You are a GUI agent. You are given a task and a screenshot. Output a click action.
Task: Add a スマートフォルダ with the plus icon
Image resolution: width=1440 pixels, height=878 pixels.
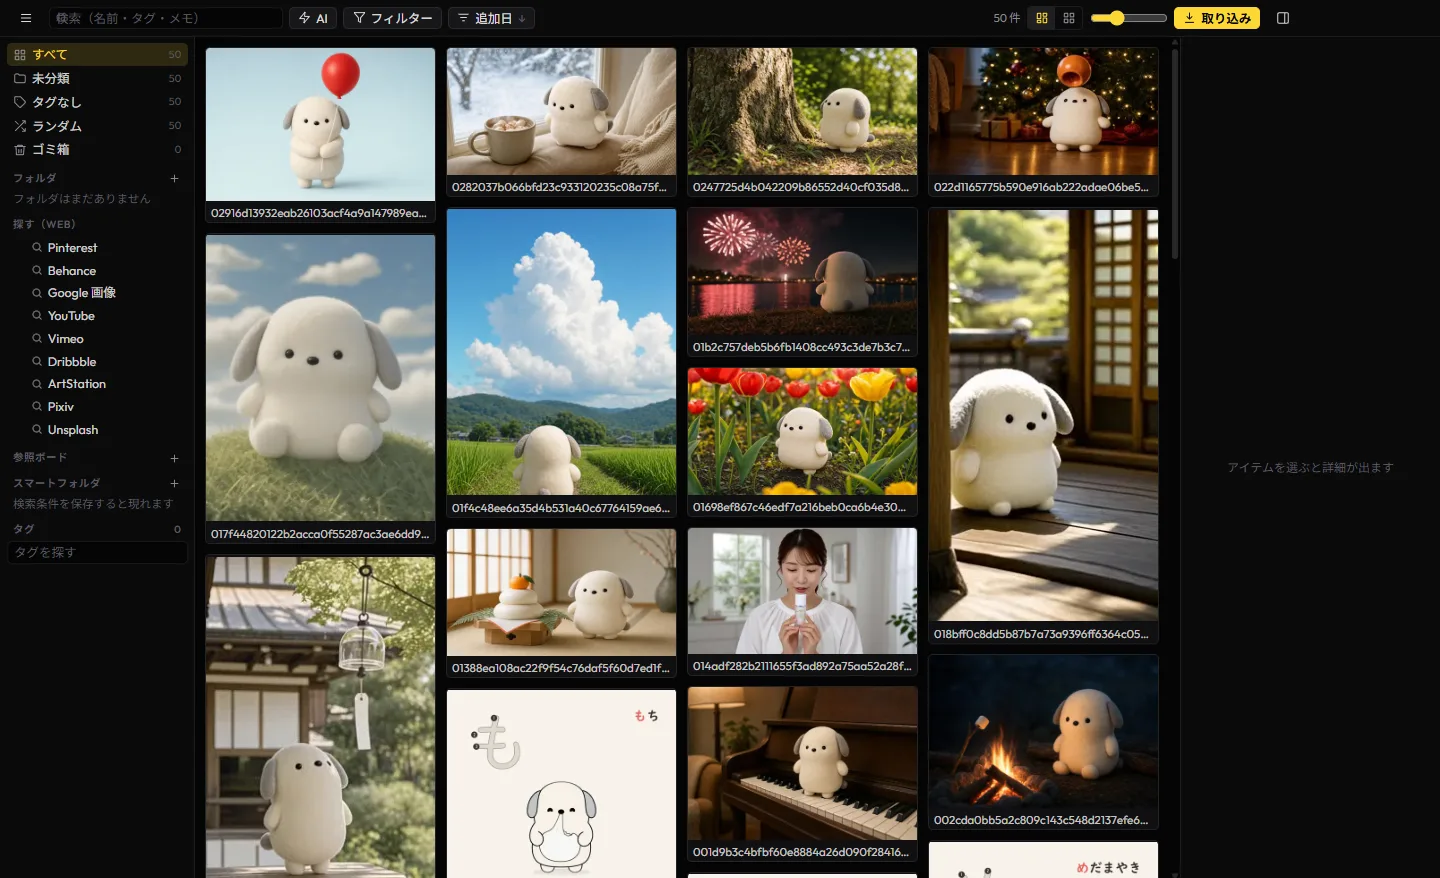(x=174, y=483)
